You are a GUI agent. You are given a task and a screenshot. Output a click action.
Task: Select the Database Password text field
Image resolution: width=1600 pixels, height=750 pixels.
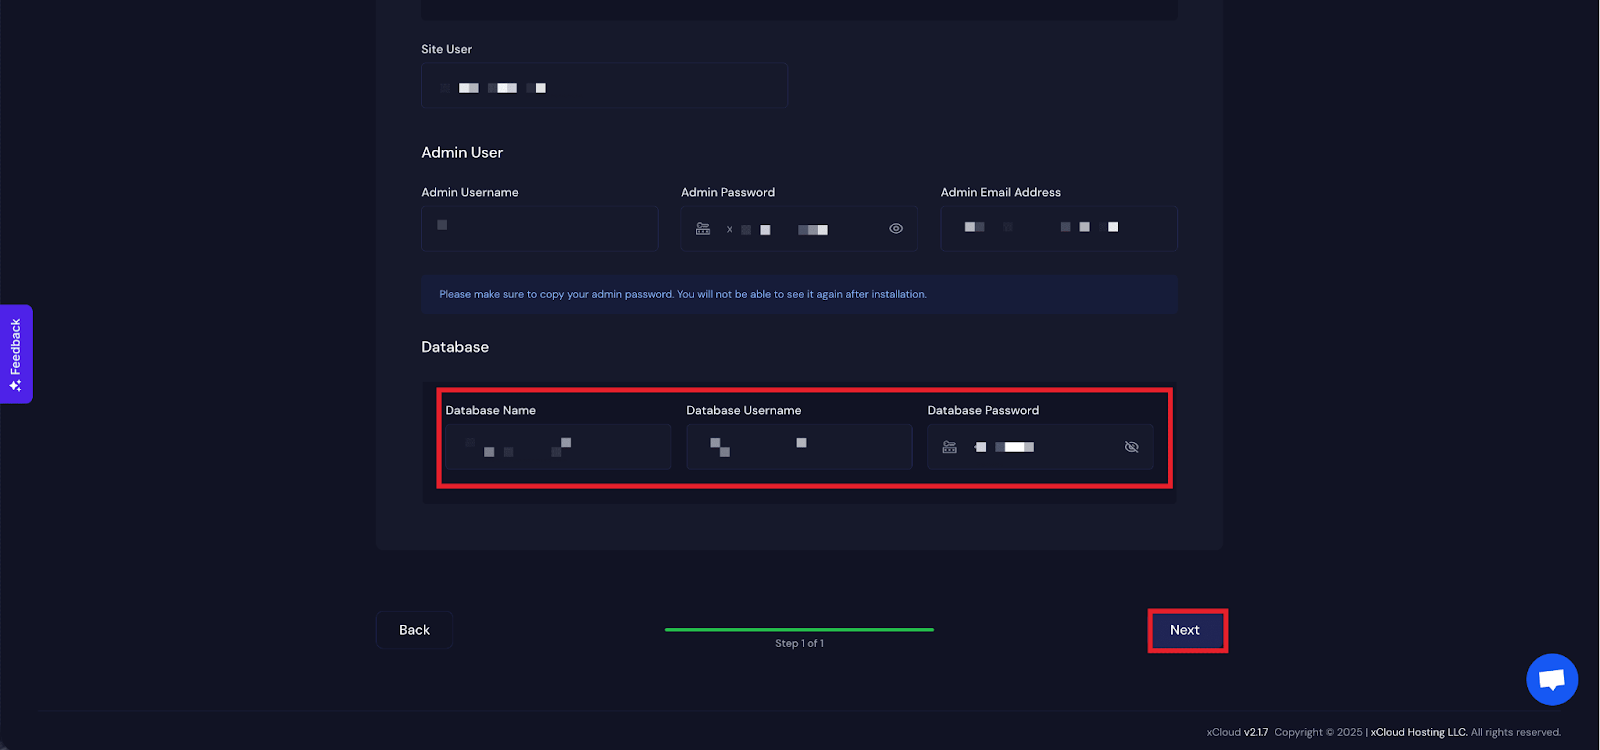click(1040, 447)
